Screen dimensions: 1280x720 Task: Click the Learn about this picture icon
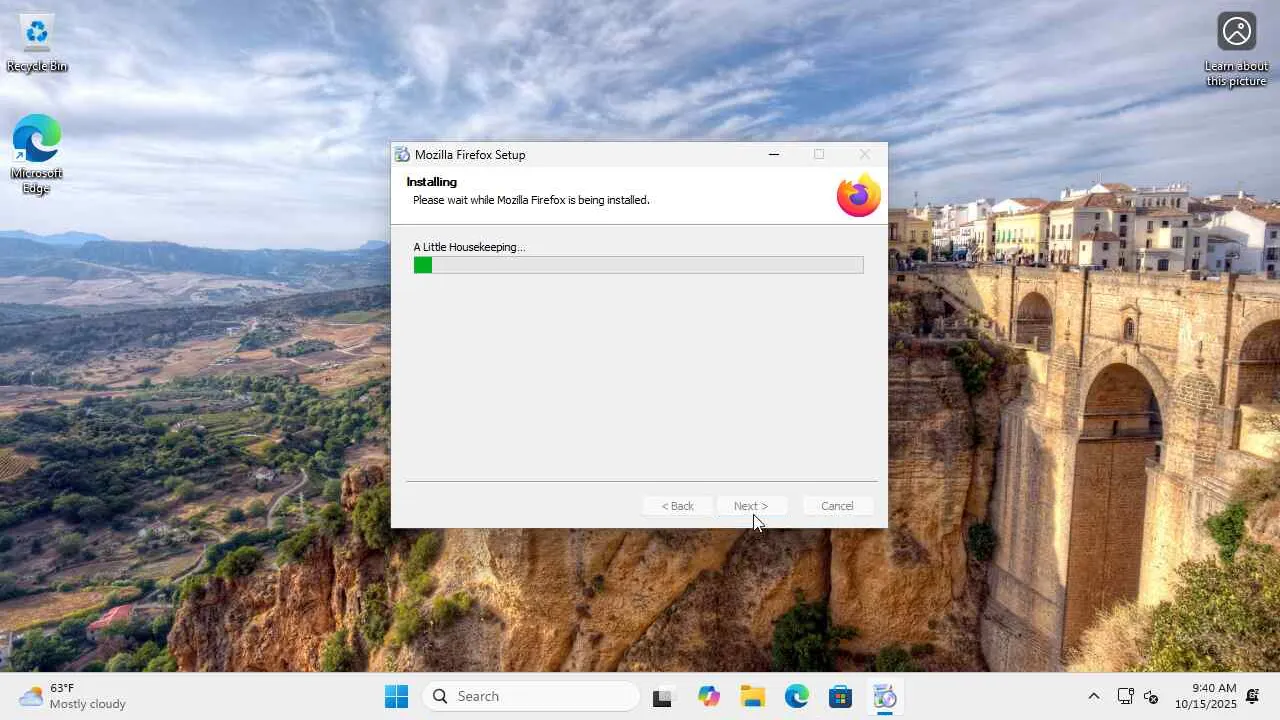pos(1237,50)
